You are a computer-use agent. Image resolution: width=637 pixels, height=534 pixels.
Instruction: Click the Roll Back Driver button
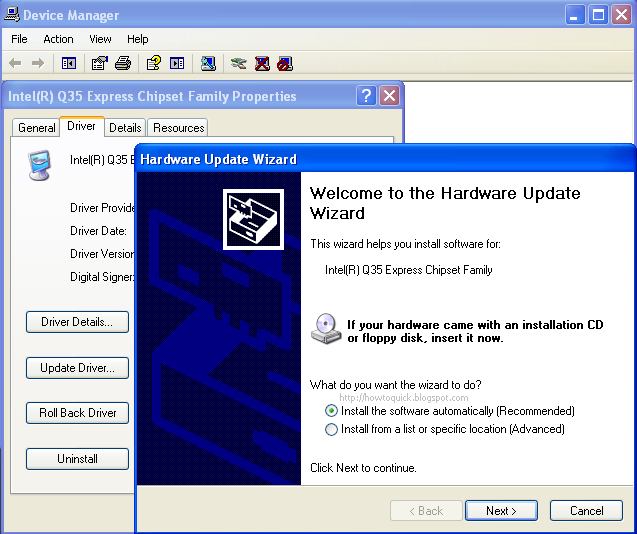[77, 413]
